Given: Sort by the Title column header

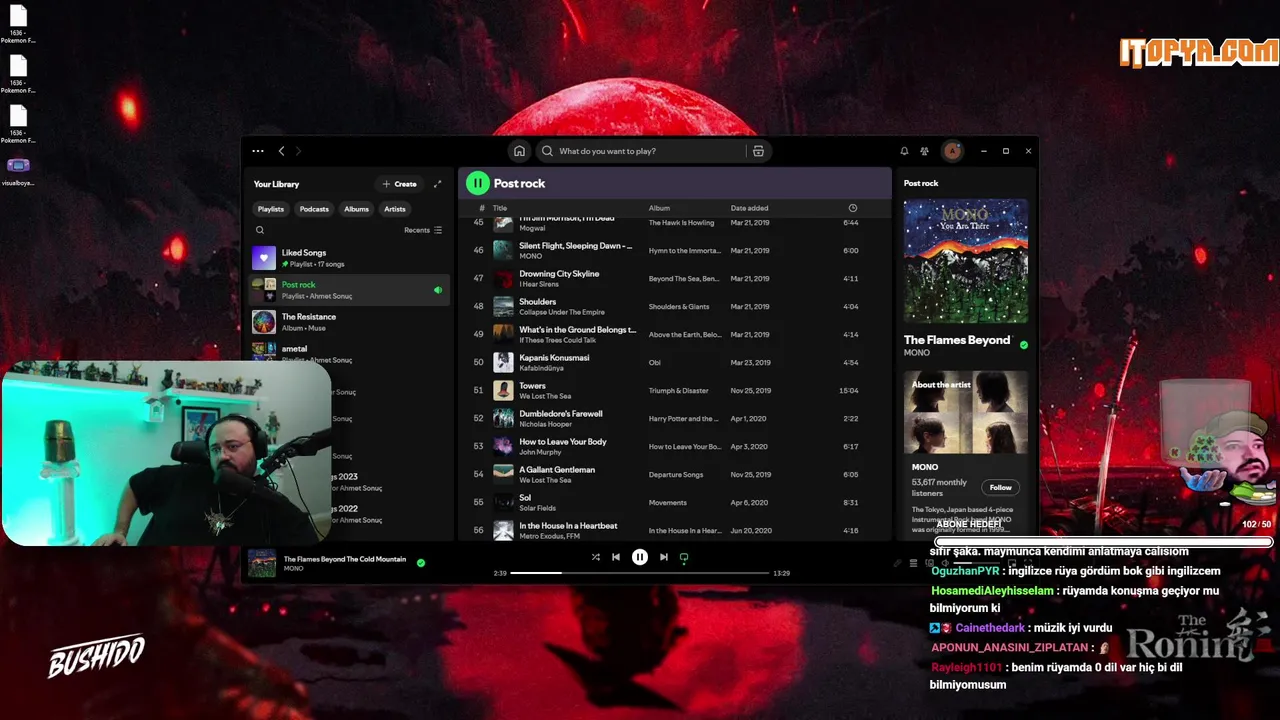Looking at the screenshot, I should pos(500,208).
